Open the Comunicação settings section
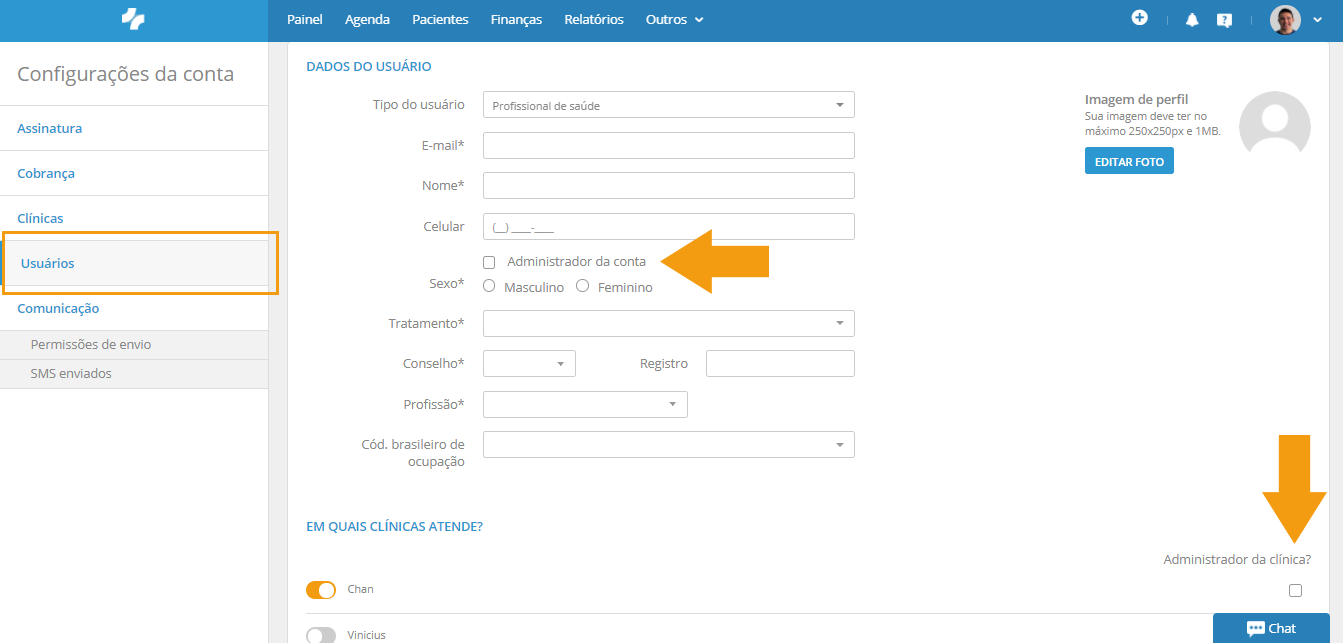This screenshot has height=643, width=1343. [x=134, y=308]
